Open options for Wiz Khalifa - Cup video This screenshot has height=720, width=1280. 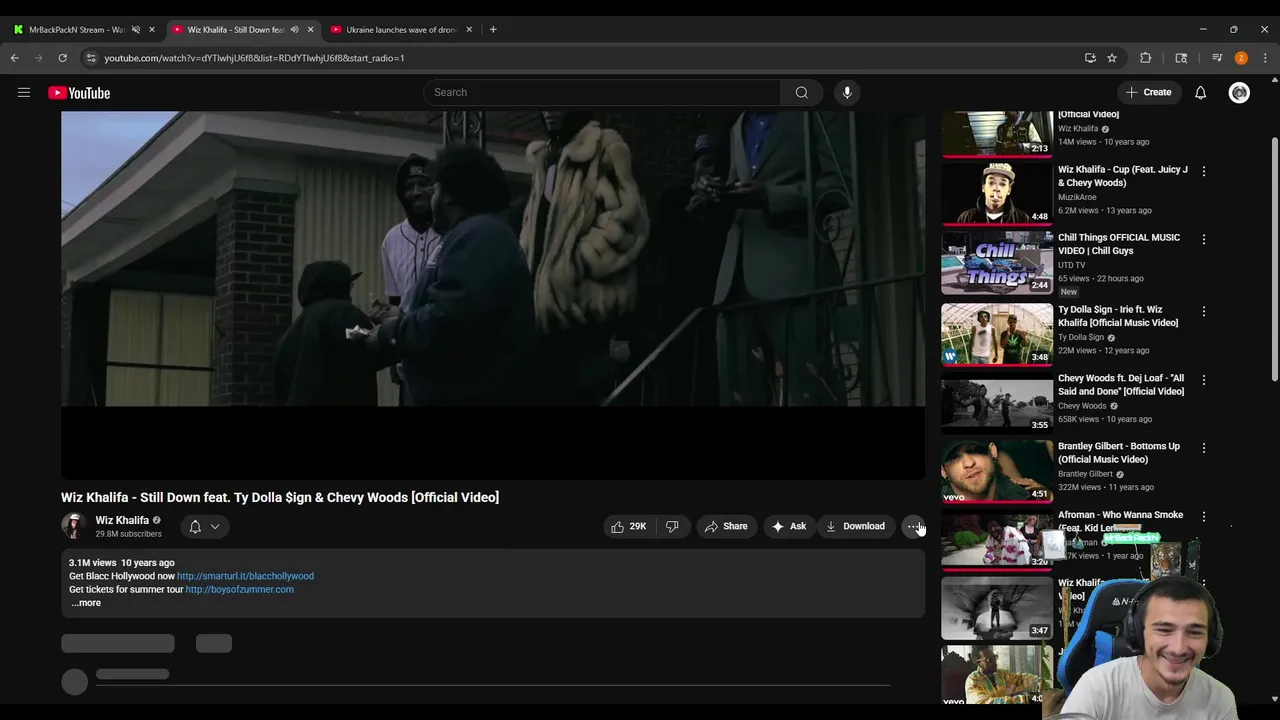click(1204, 171)
